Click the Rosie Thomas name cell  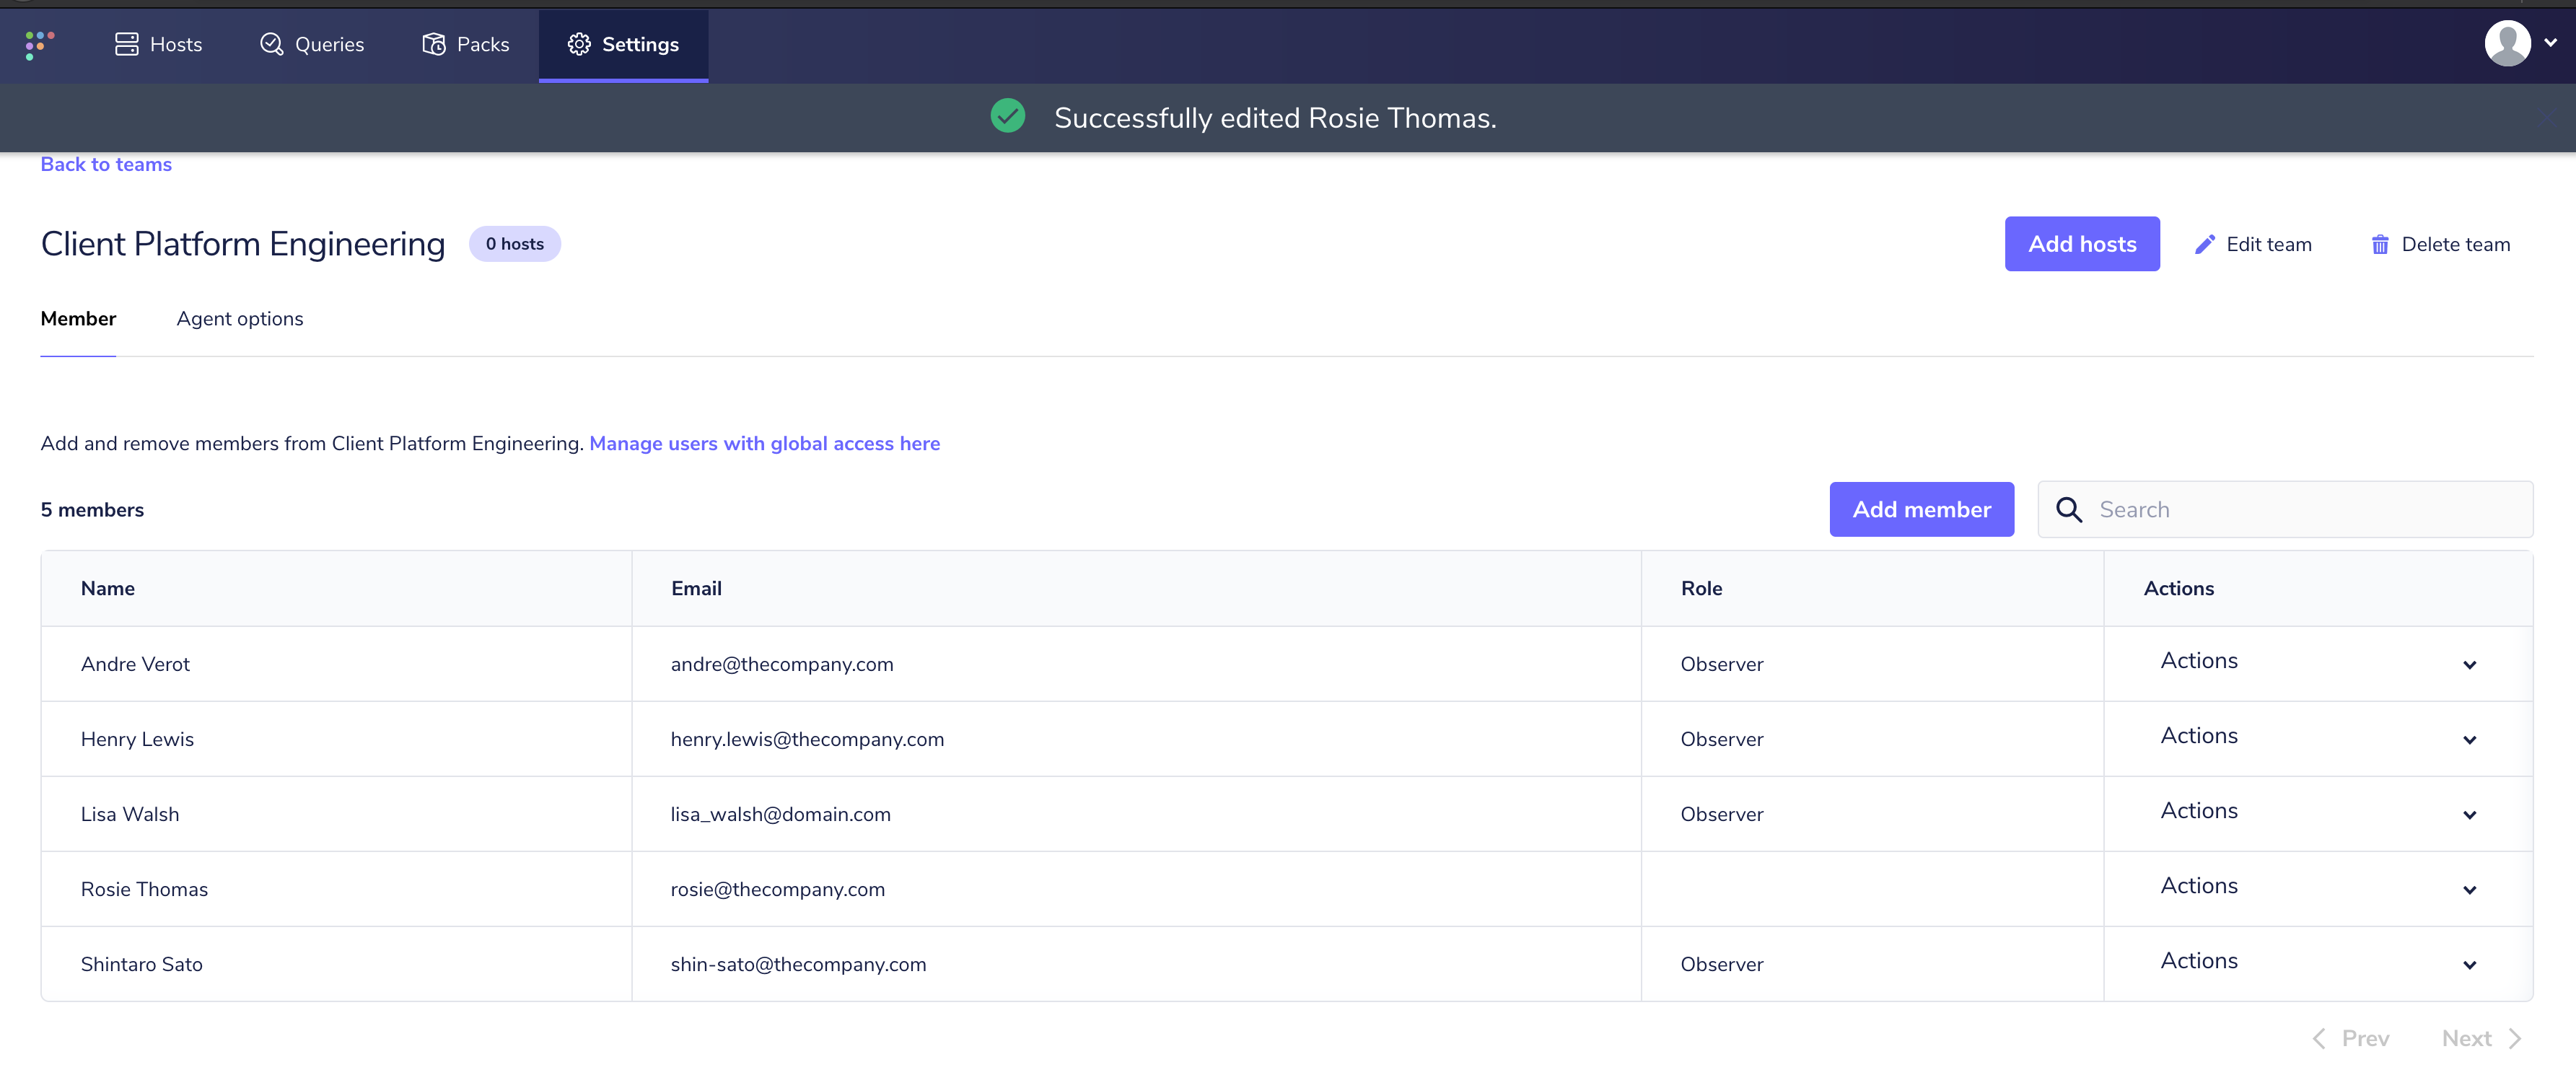pyautogui.click(x=337, y=889)
